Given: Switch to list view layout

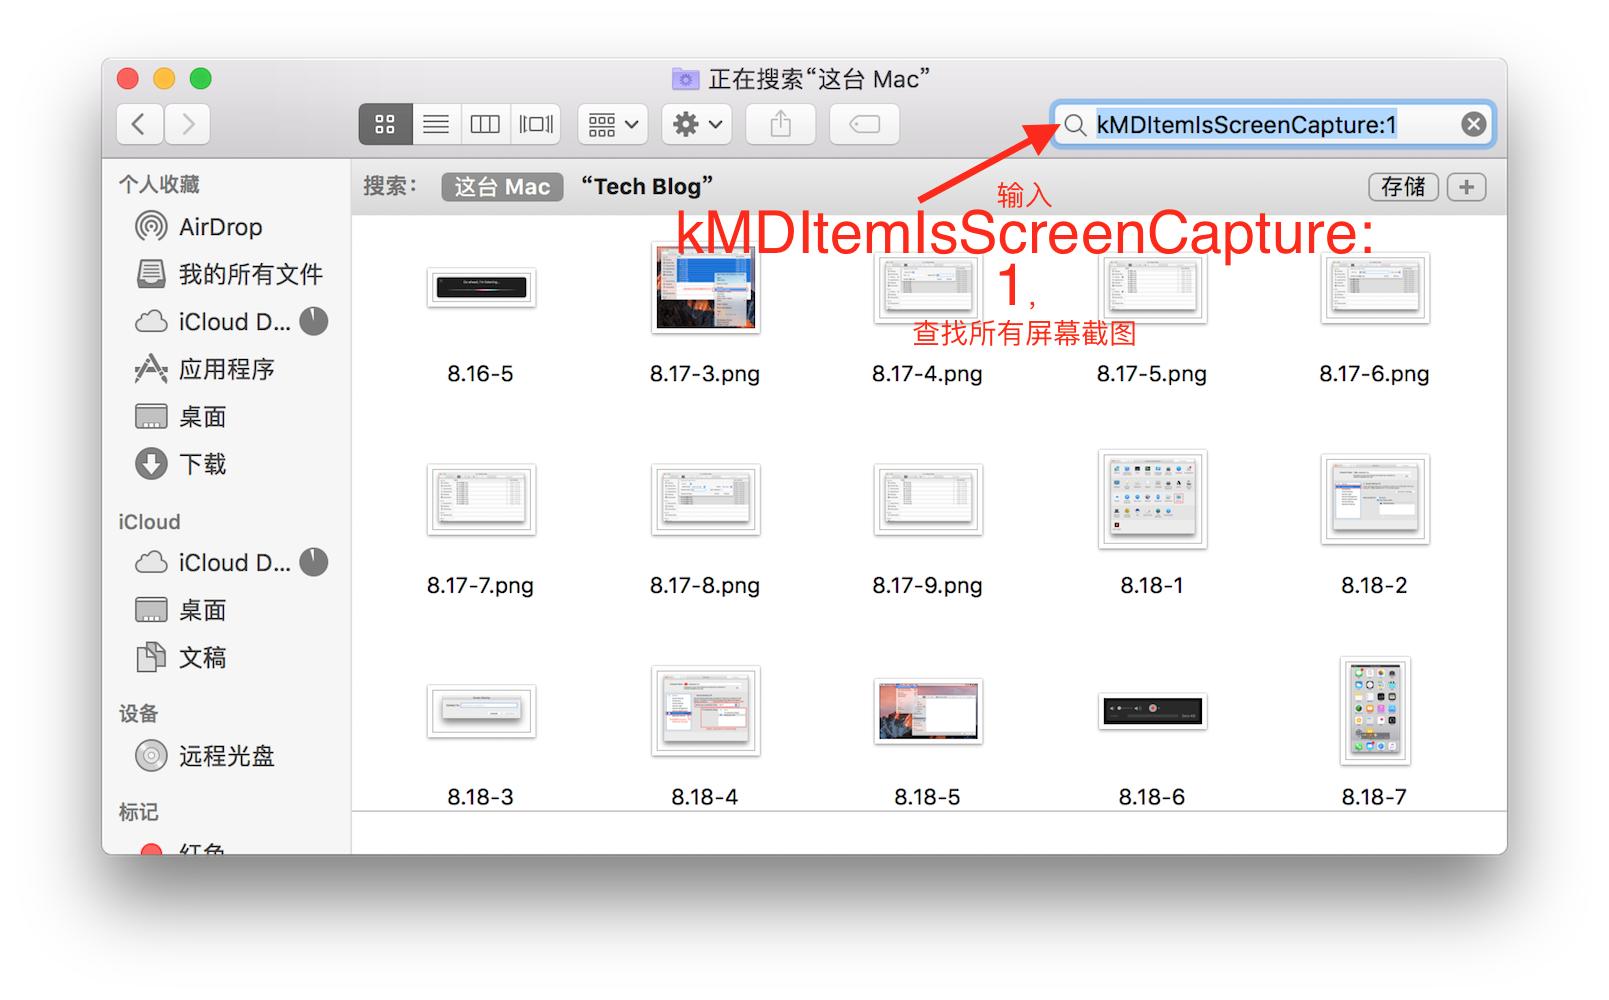Looking at the screenshot, I should coord(435,124).
